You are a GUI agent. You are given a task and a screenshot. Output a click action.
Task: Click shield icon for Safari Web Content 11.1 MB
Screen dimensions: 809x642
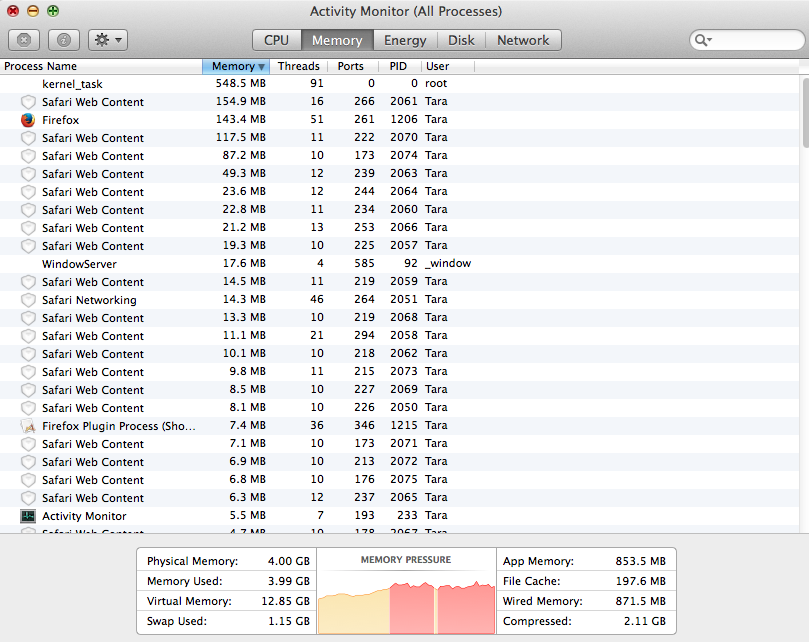pos(28,336)
